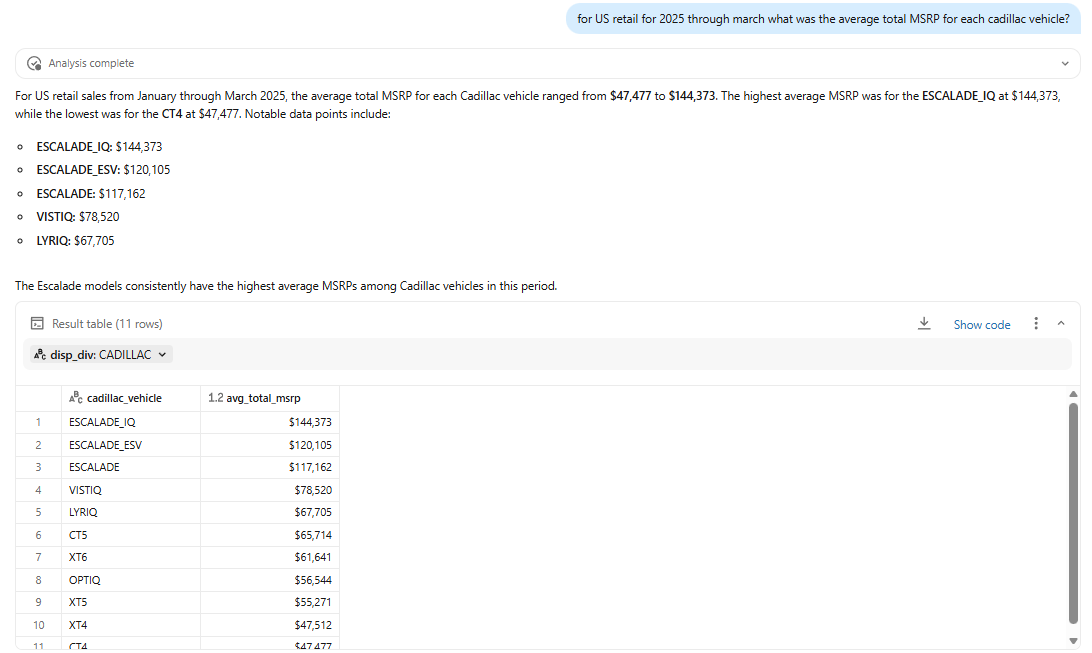Viewport: 1092px width, 653px height.
Task: Click the $55,271 table value
Action: click(313, 602)
